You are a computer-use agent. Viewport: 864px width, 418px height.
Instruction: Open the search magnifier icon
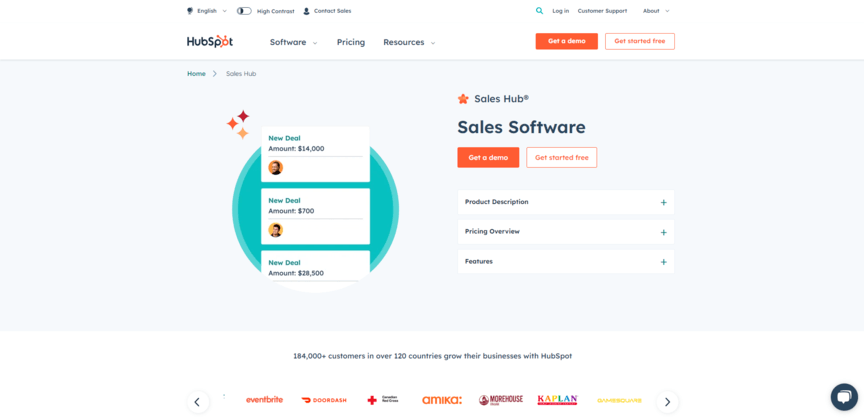(539, 11)
